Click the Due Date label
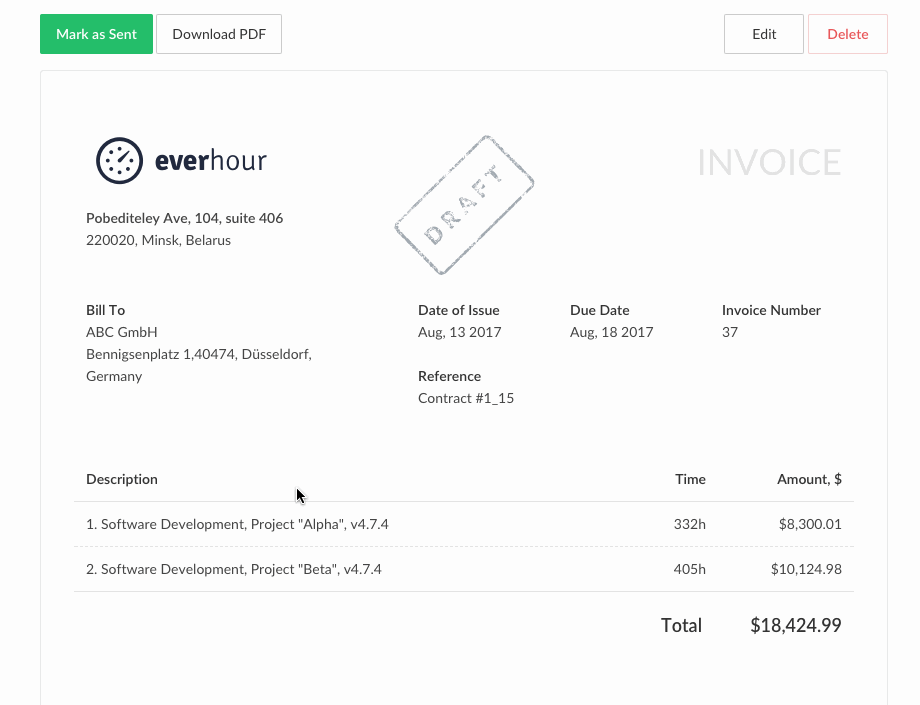 click(x=600, y=310)
